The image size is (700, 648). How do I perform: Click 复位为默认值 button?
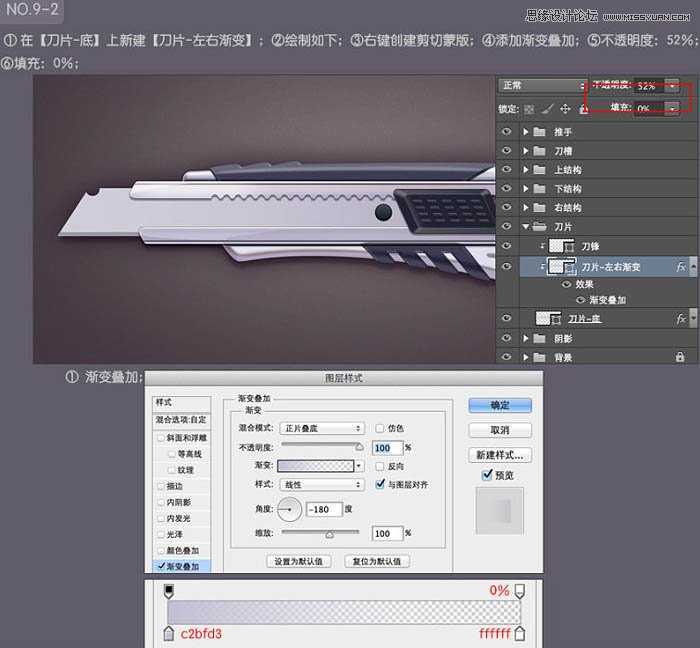tap(377, 561)
